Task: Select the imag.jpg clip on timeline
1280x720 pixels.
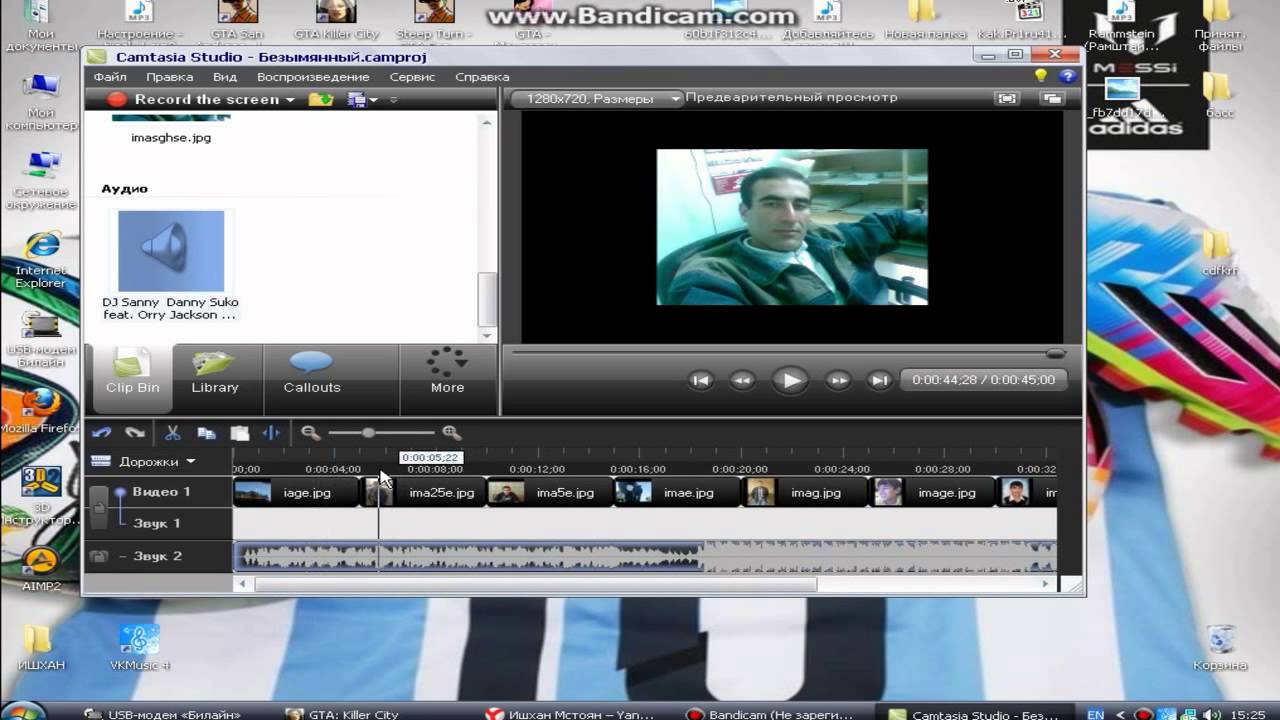Action: click(x=805, y=492)
